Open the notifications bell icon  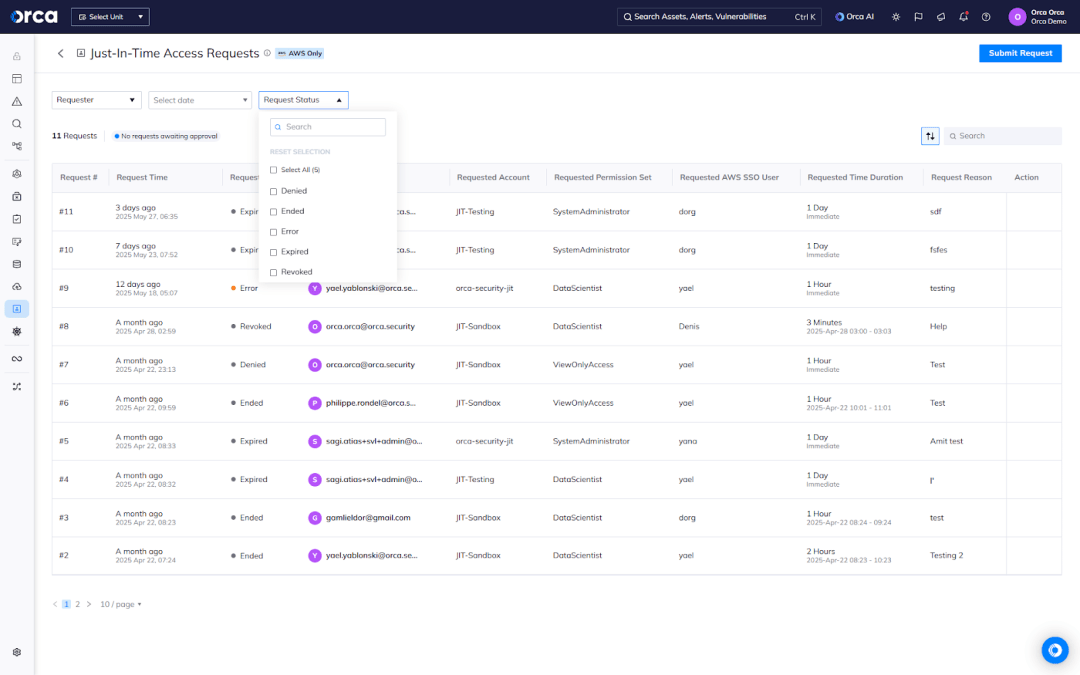[963, 17]
